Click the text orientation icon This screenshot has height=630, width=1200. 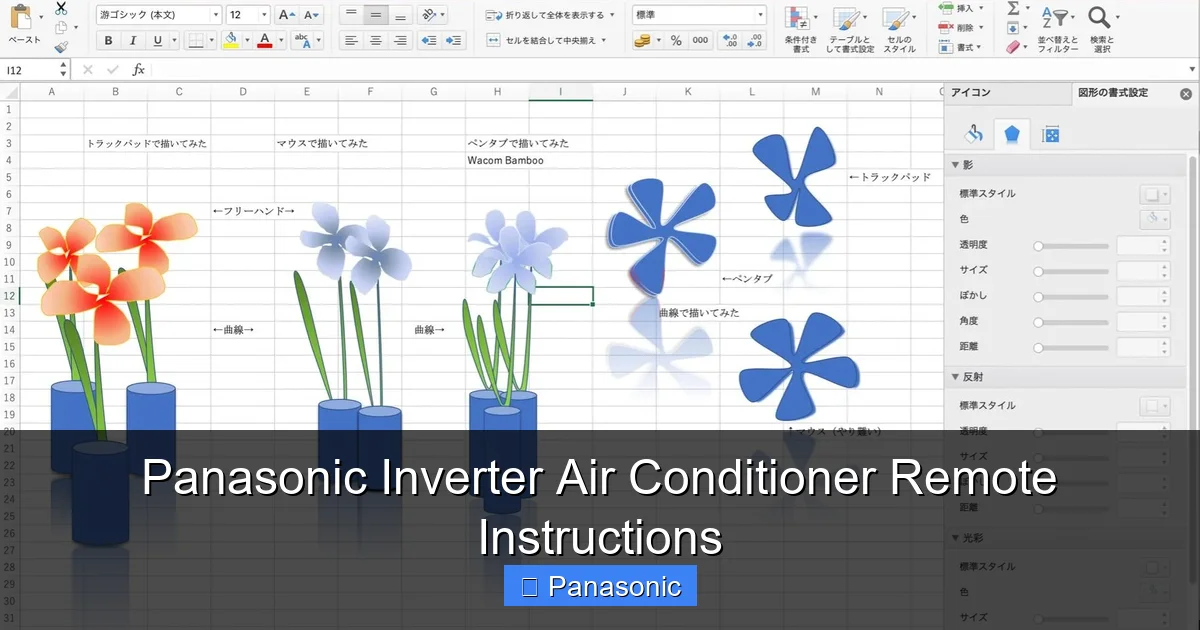tap(429, 15)
